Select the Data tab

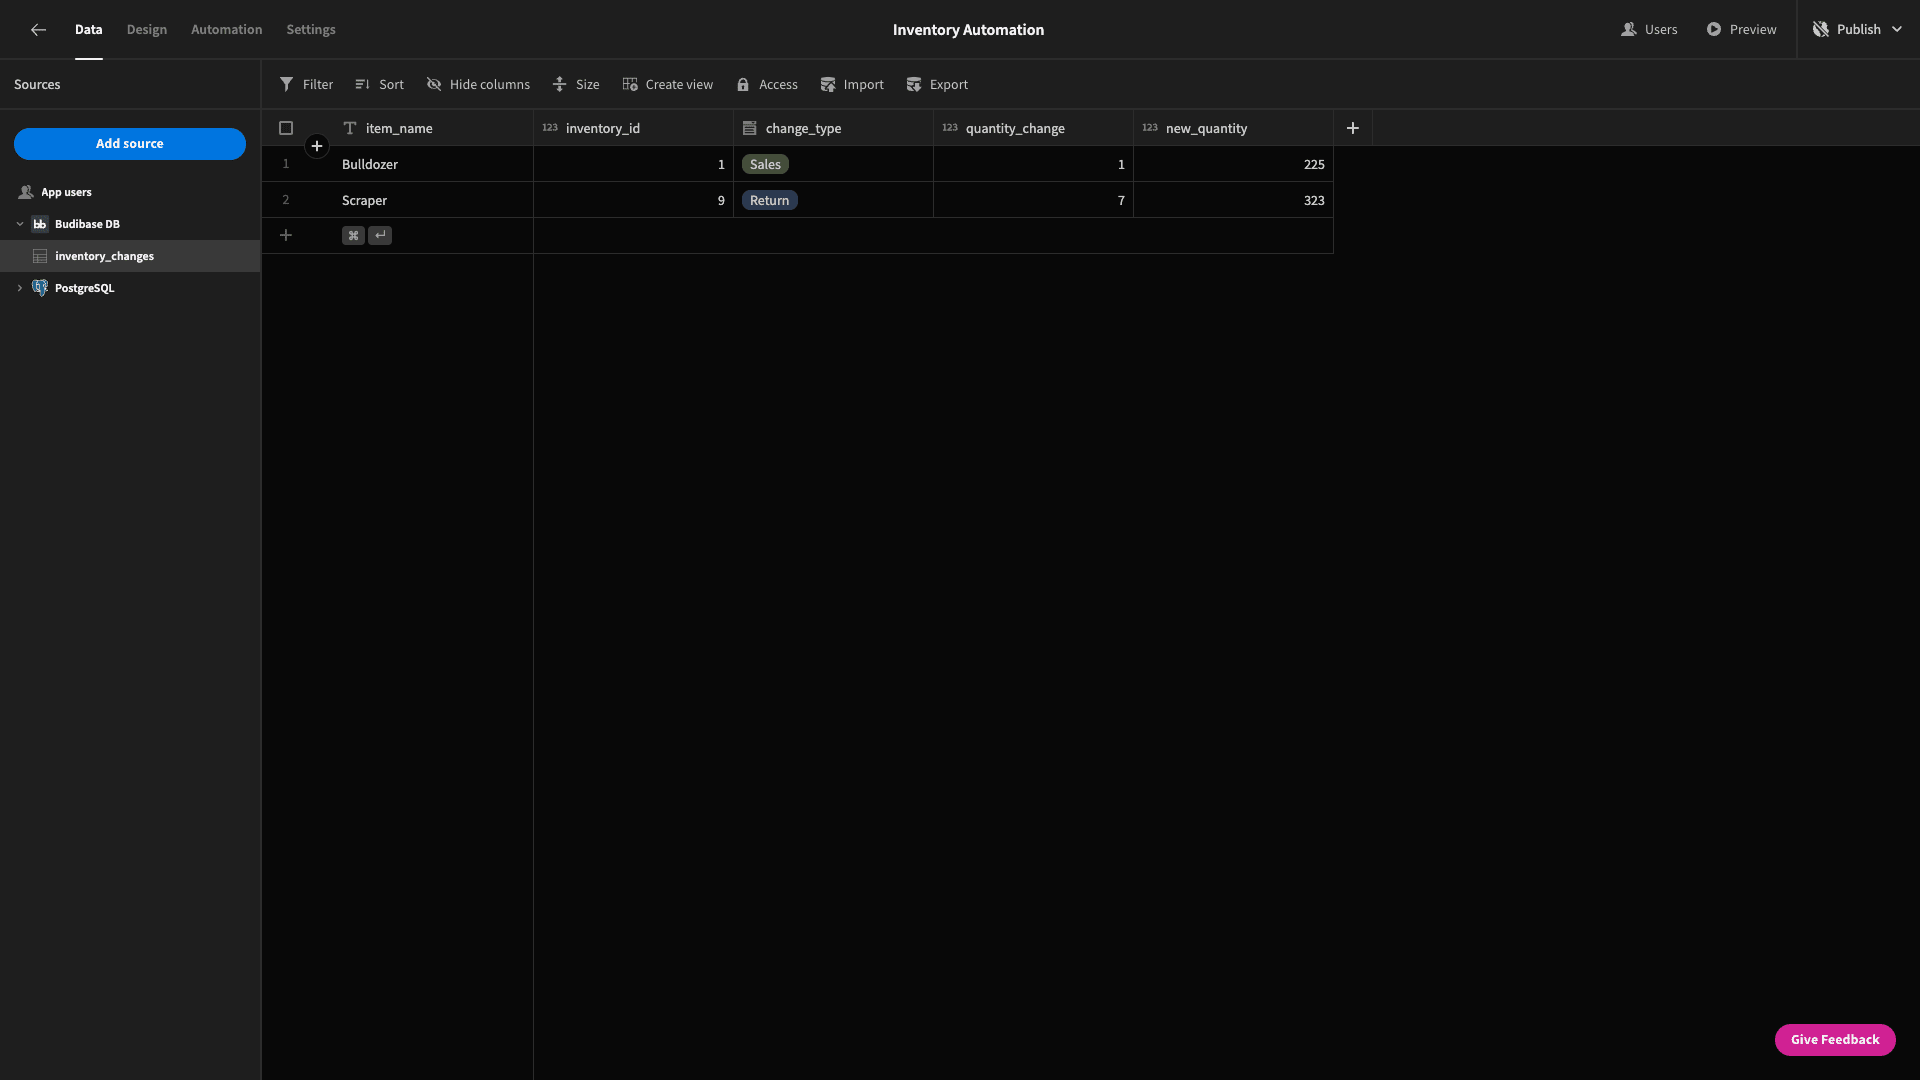point(88,29)
